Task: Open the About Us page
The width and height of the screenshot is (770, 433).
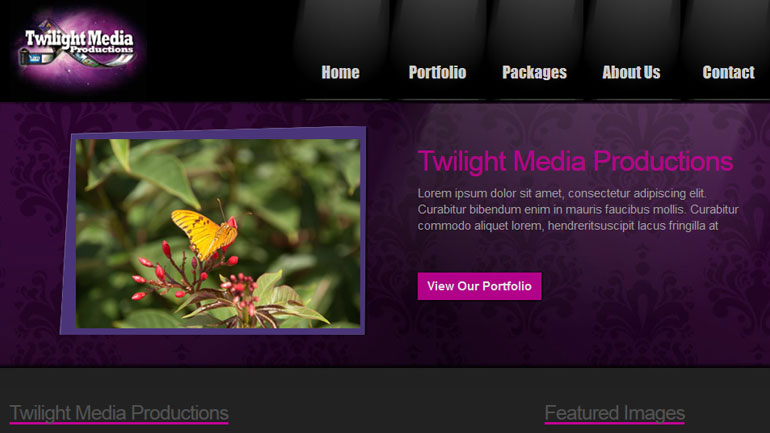Action: (x=631, y=72)
